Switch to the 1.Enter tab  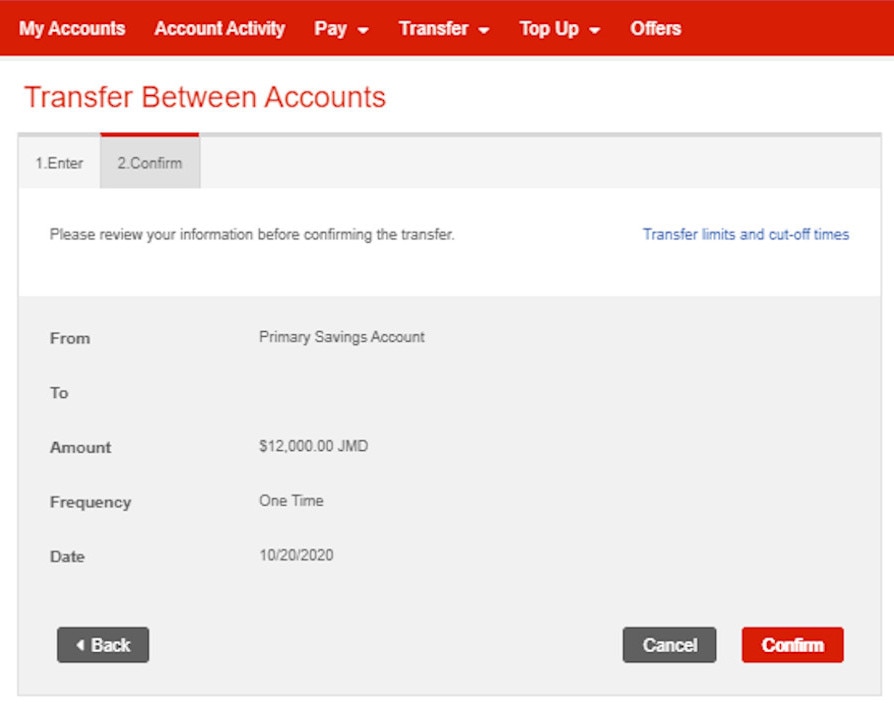[60, 163]
